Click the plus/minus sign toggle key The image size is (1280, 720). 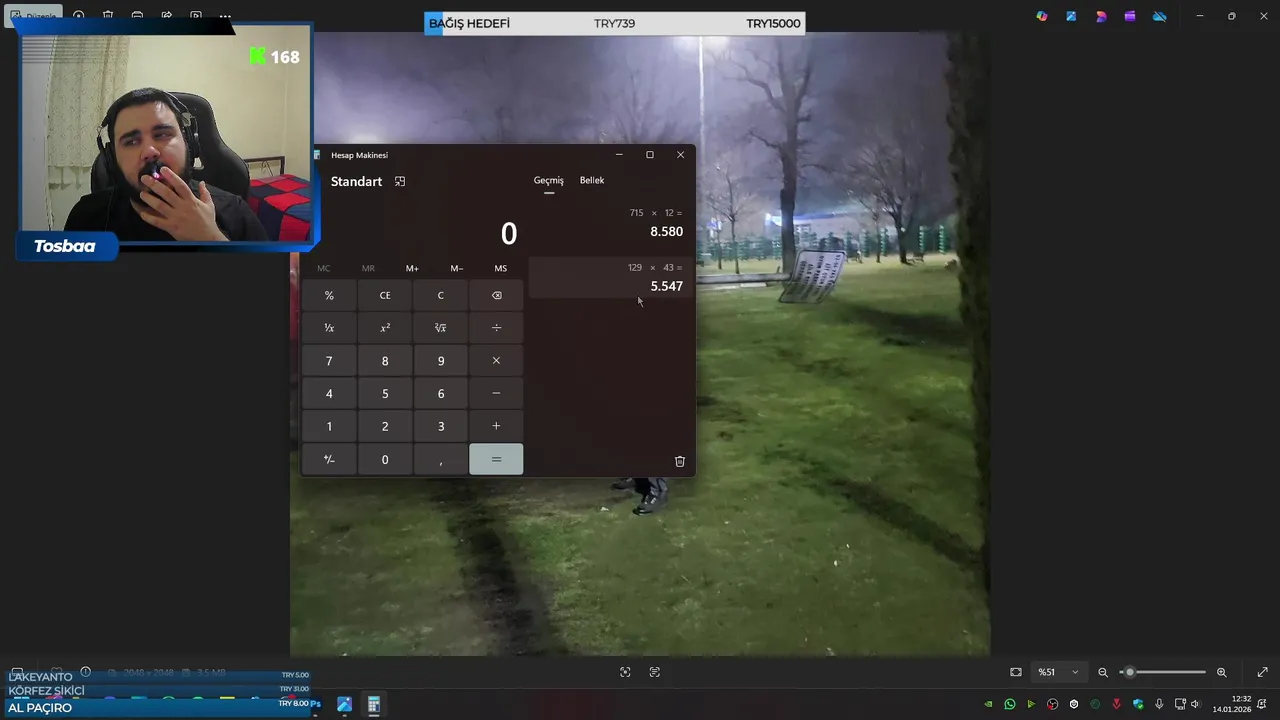point(329,459)
